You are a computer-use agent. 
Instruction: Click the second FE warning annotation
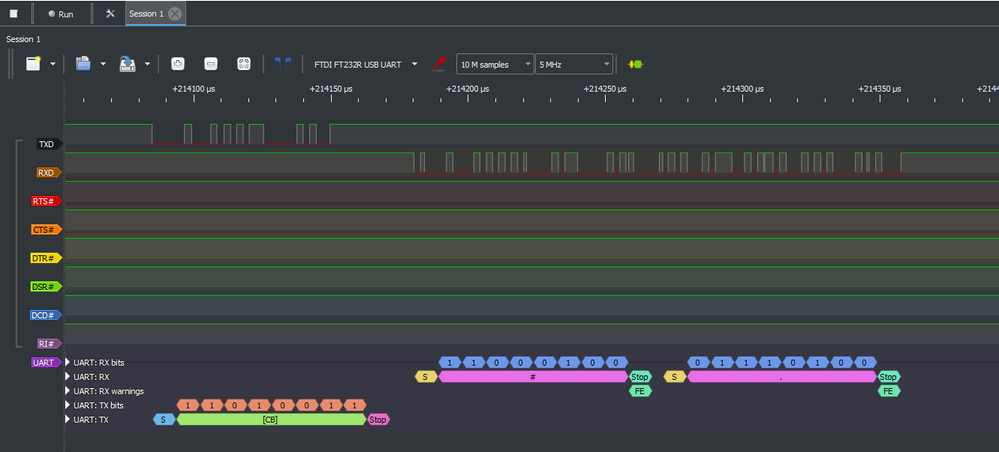click(x=888, y=391)
